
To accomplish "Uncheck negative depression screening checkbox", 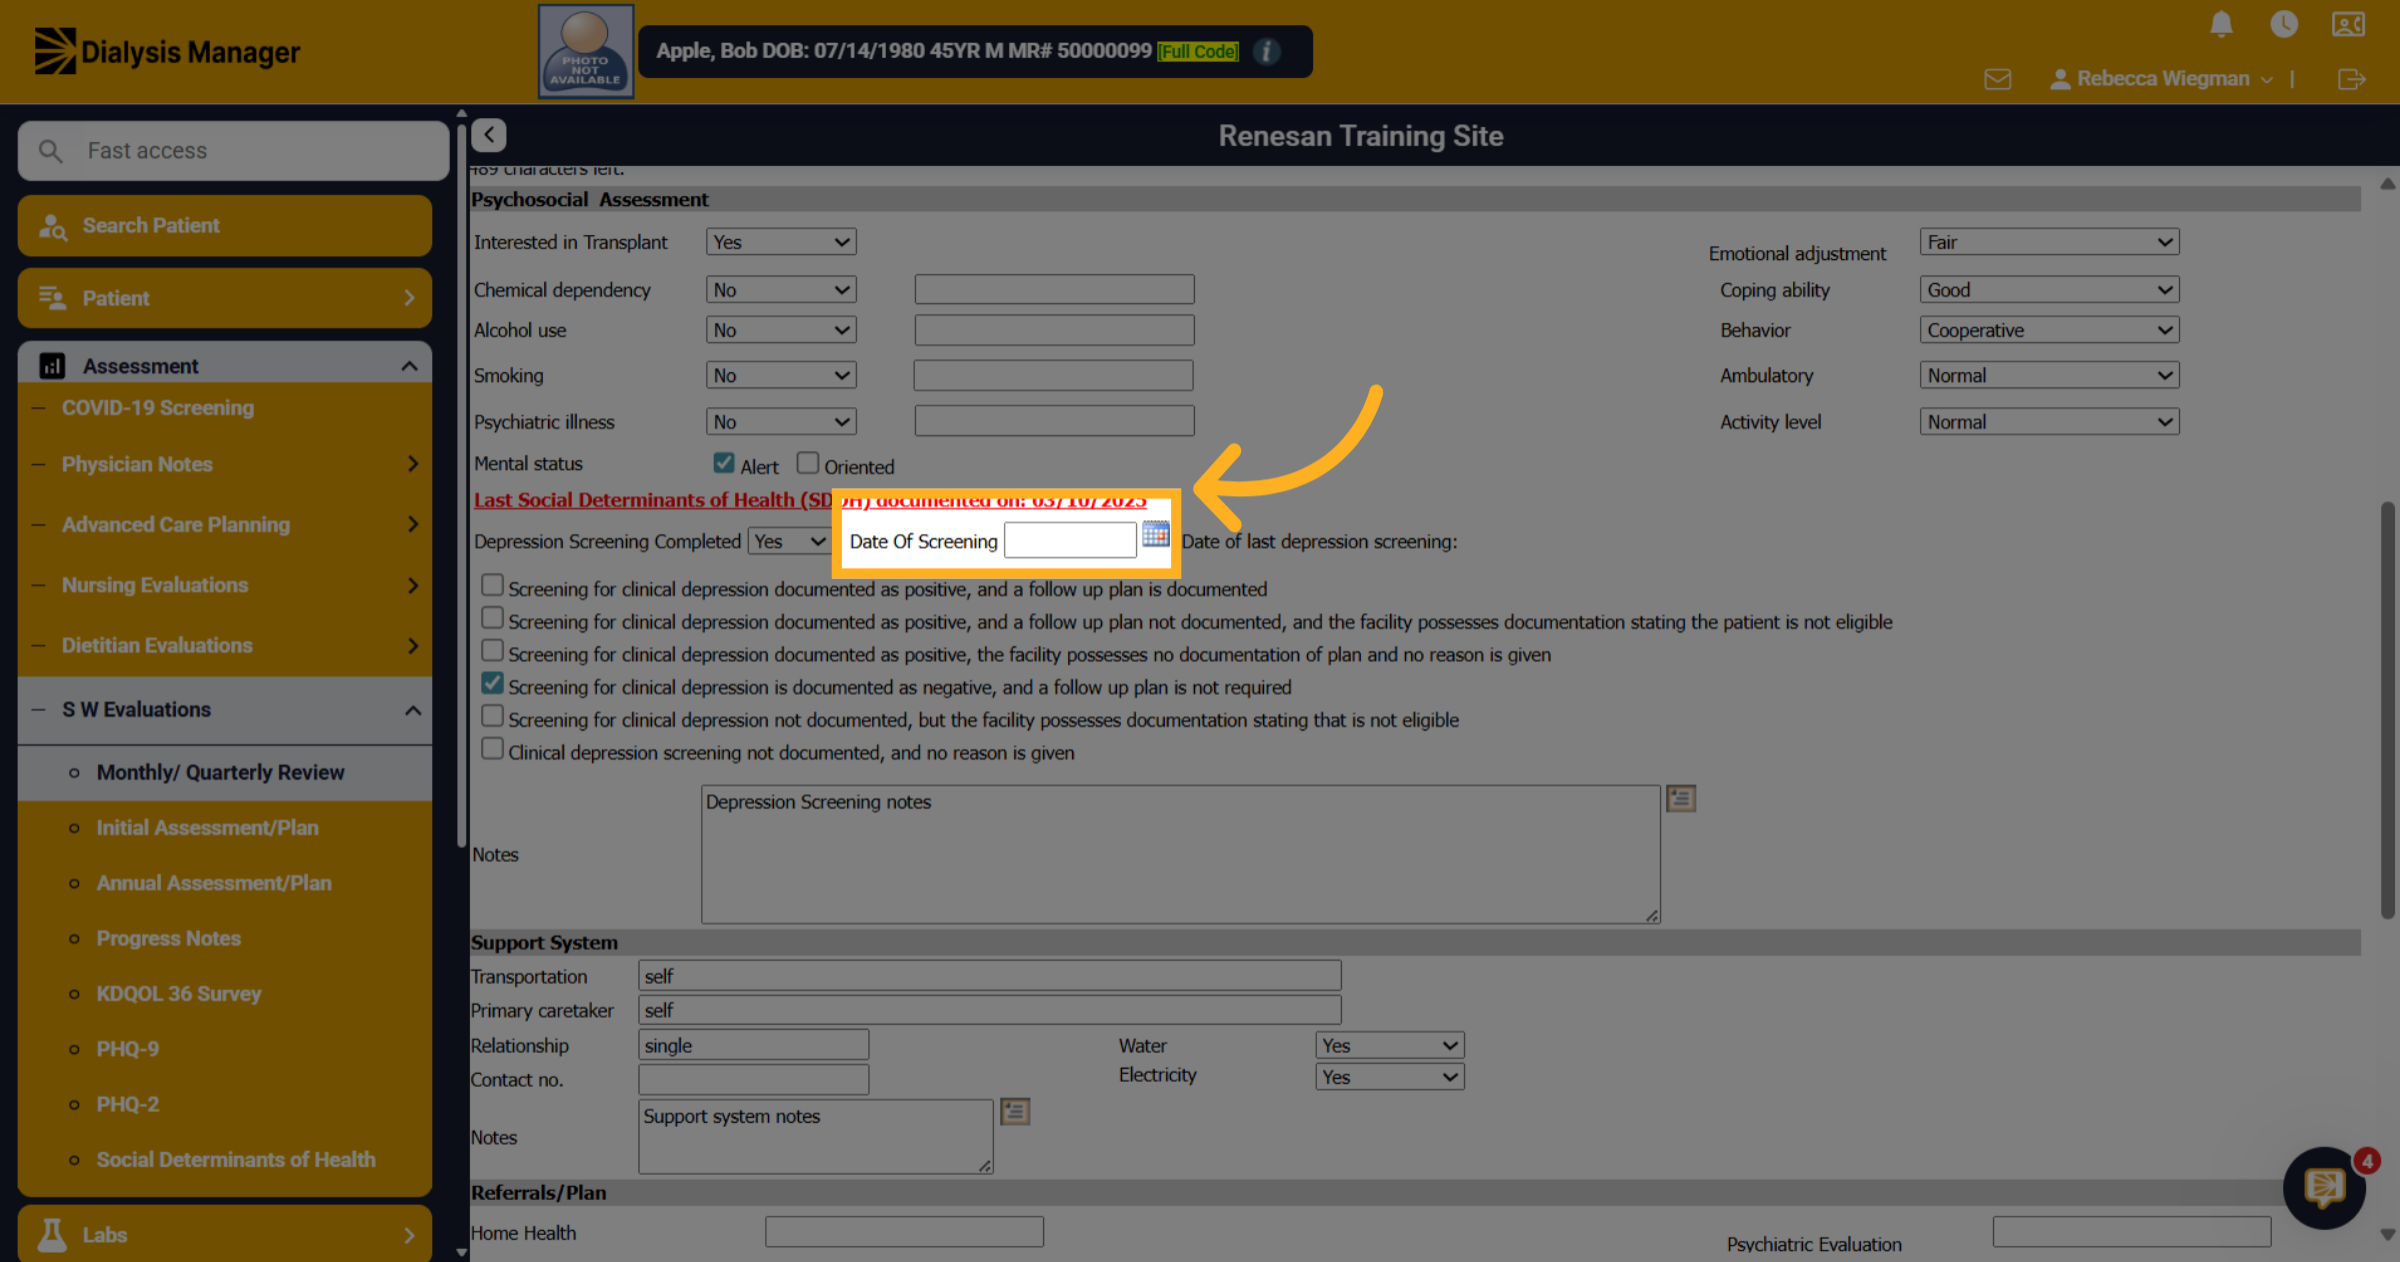I will coord(492,683).
